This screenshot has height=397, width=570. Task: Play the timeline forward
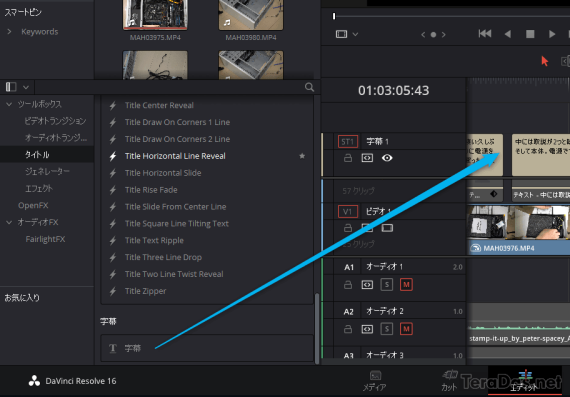552,34
